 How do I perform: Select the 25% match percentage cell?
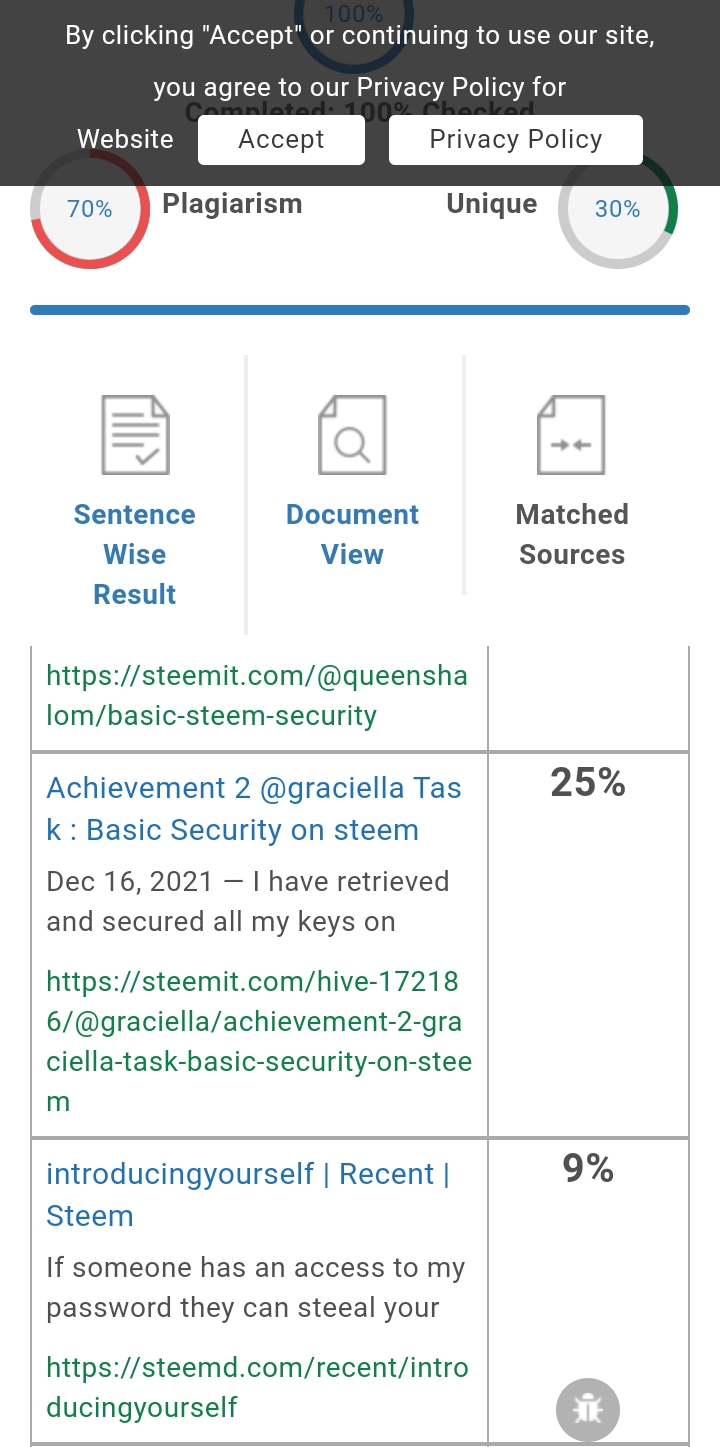pyautogui.click(x=588, y=945)
